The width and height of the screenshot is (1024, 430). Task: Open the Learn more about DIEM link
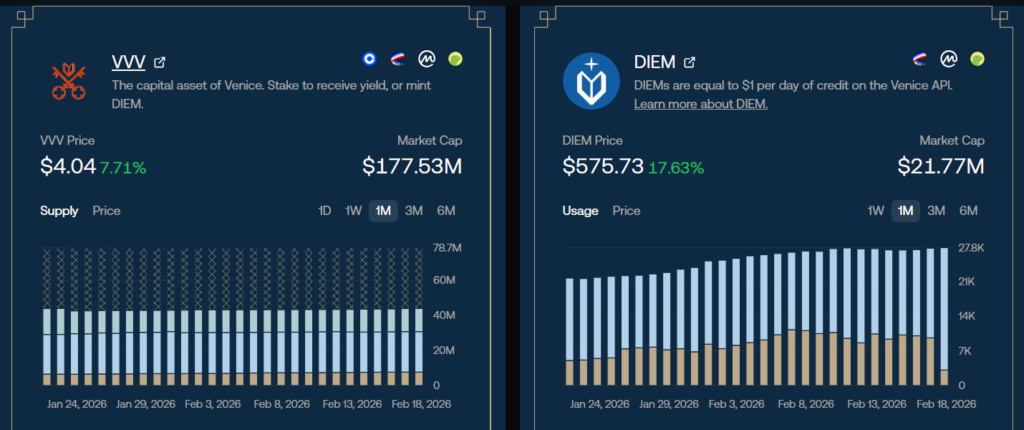(701, 104)
